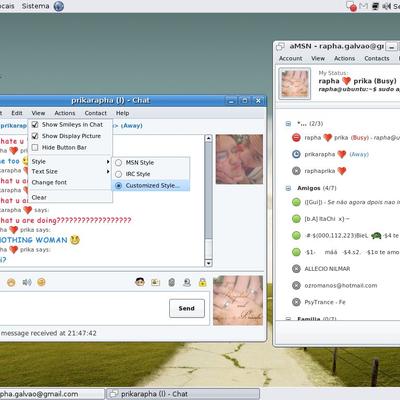Click the Away clock icon beside prikarapha
The width and height of the screenshot is (400, 400).
coord(296,154)
